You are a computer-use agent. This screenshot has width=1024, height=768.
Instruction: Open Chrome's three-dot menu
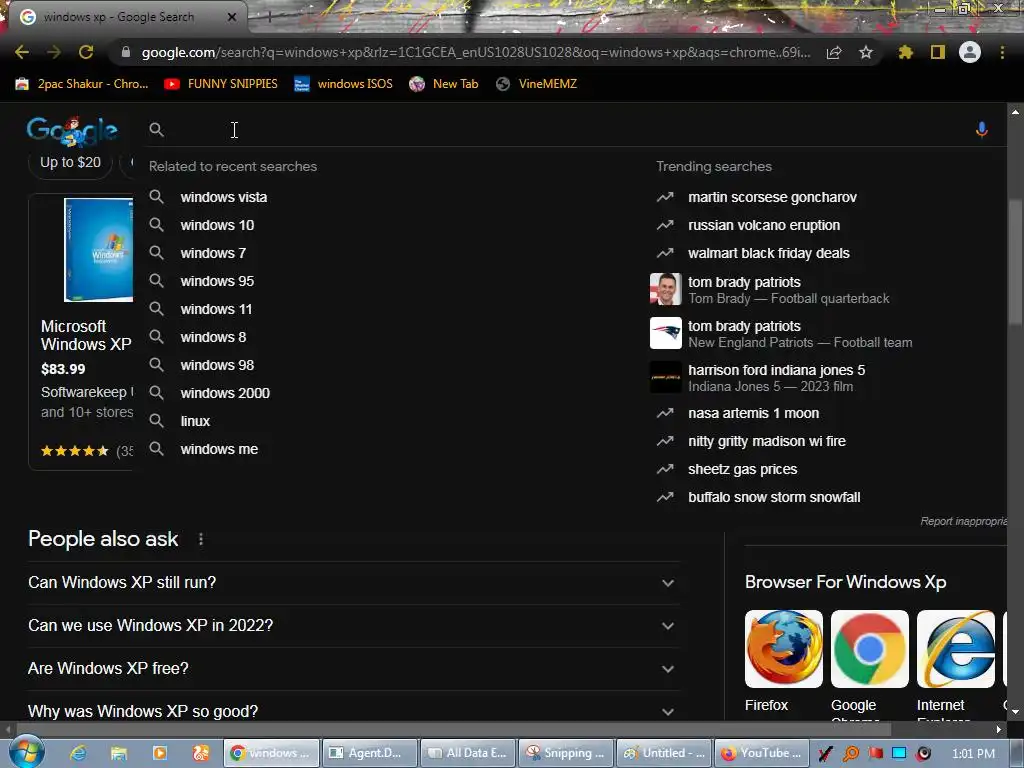tap(1002, 52)
